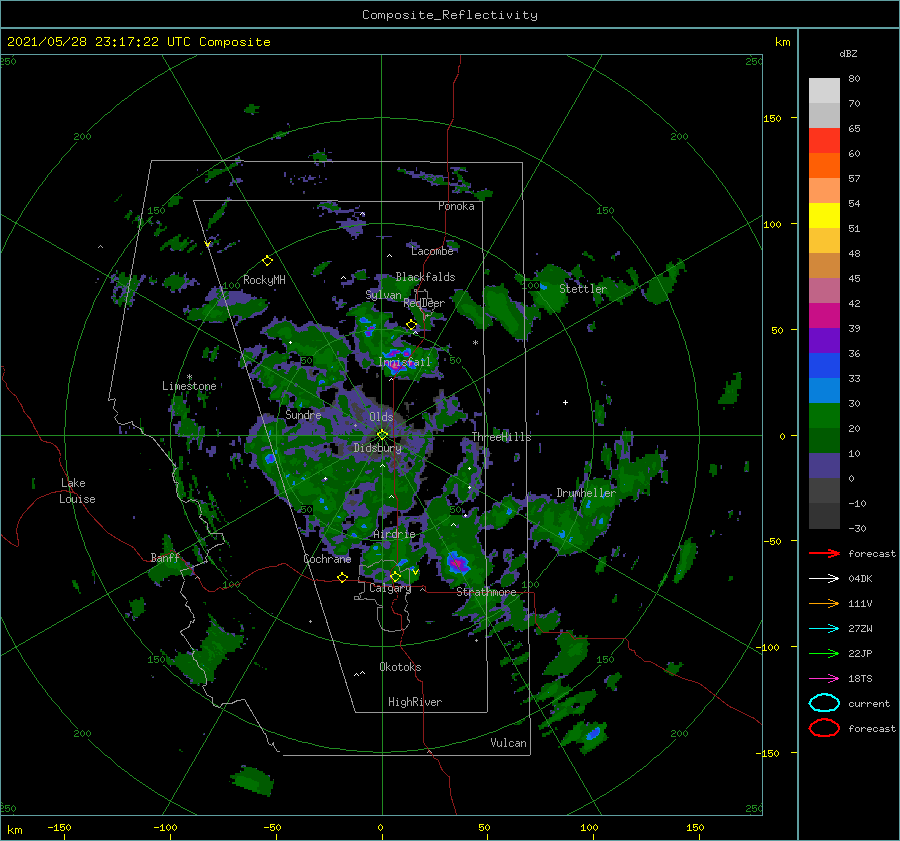
Task: Click the light gray 80-70 dBZ swatch
Action: pos(824,90)
